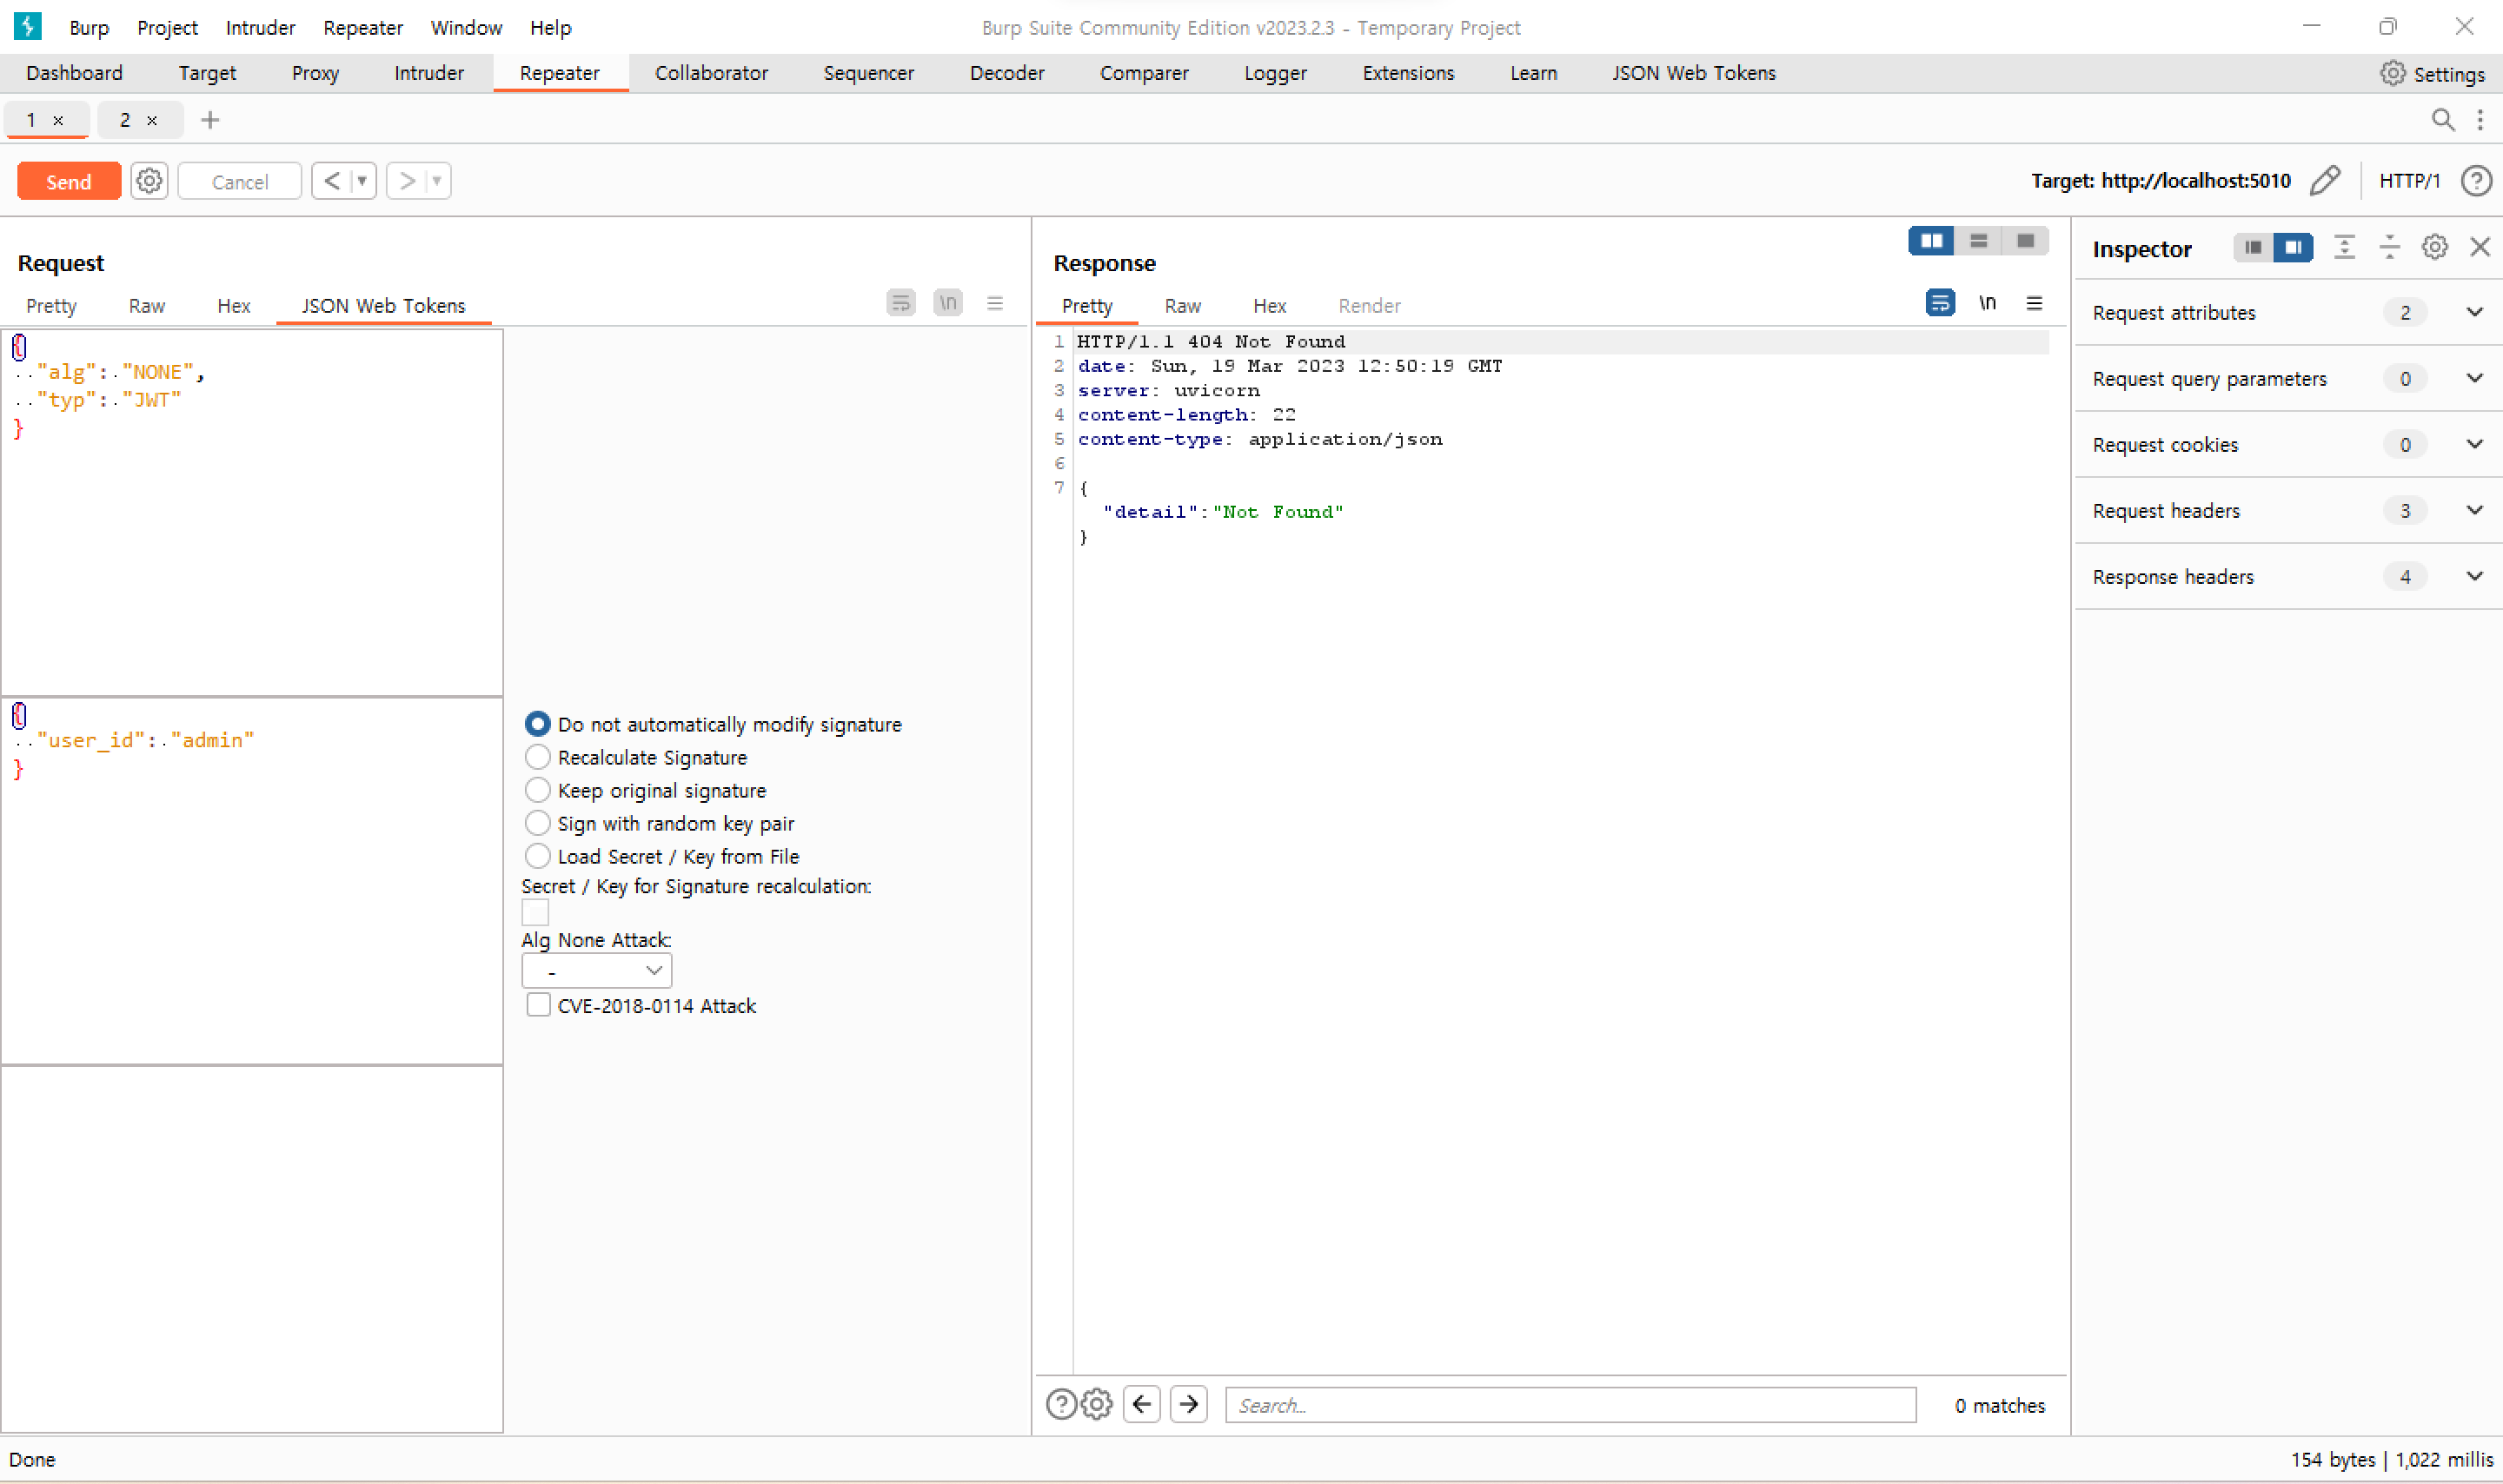Select Recalculate Signature radio button
Image resolution: width=2503 pixels, height=1484 pixels.
(538, 757)
